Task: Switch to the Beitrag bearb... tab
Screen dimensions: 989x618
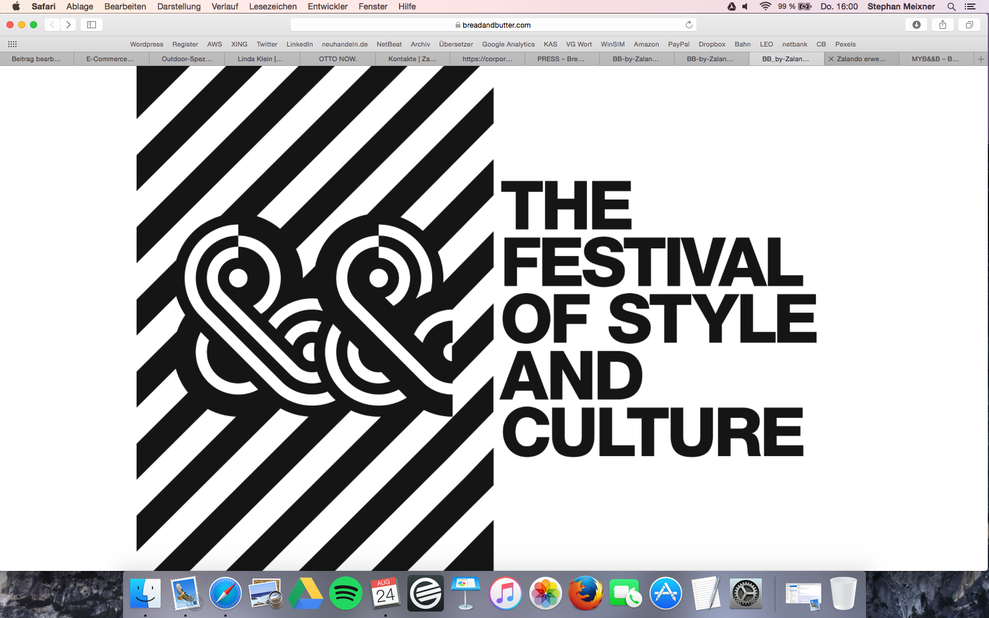Action: pyautogui.click(x=37, y=59)
